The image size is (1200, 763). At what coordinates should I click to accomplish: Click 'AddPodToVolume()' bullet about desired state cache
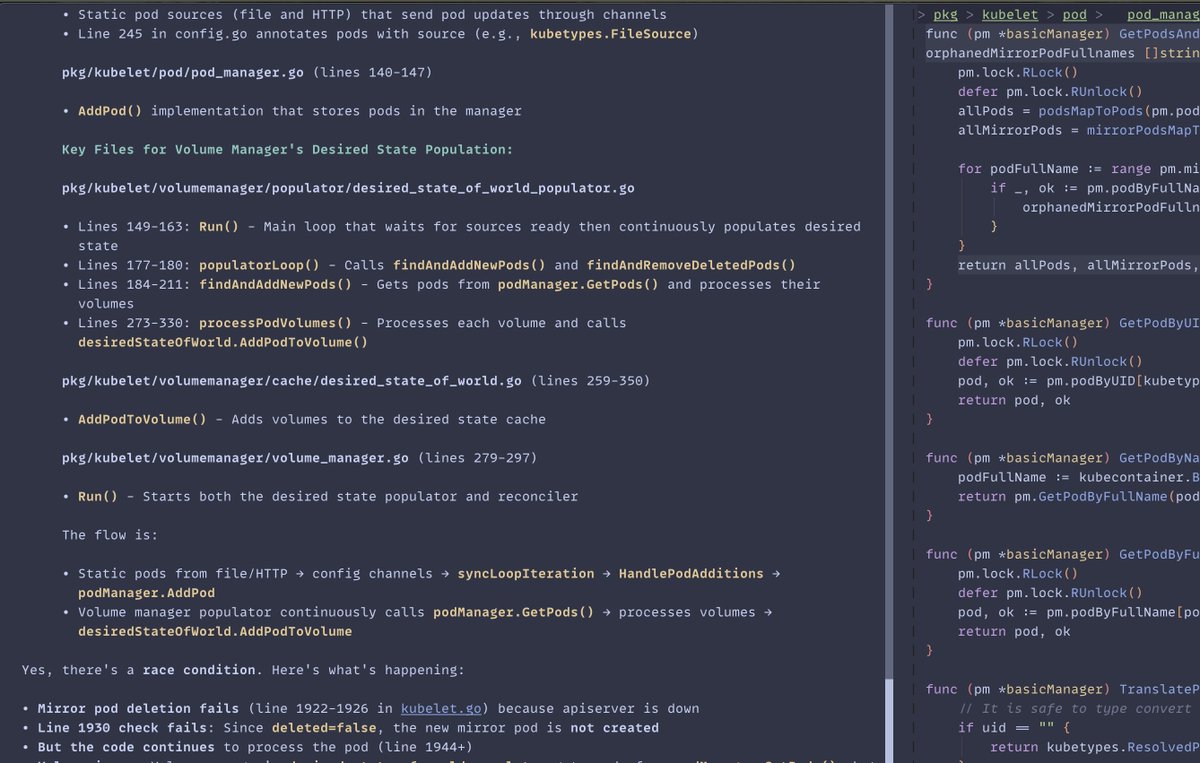(x=142, y=419)
